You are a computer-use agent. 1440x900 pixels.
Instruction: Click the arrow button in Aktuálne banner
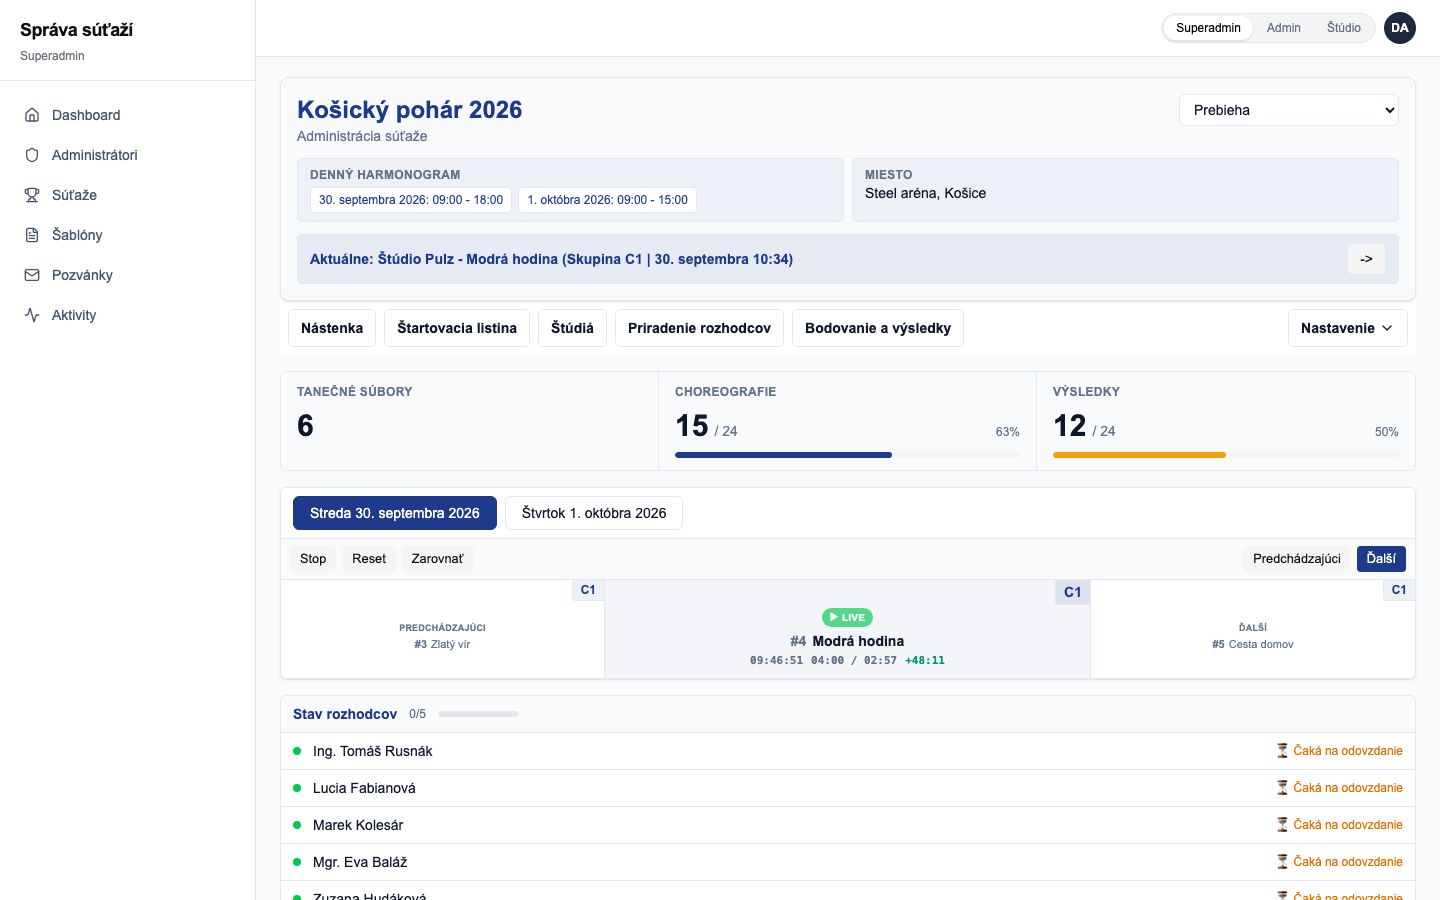(x=1366, y=259)
